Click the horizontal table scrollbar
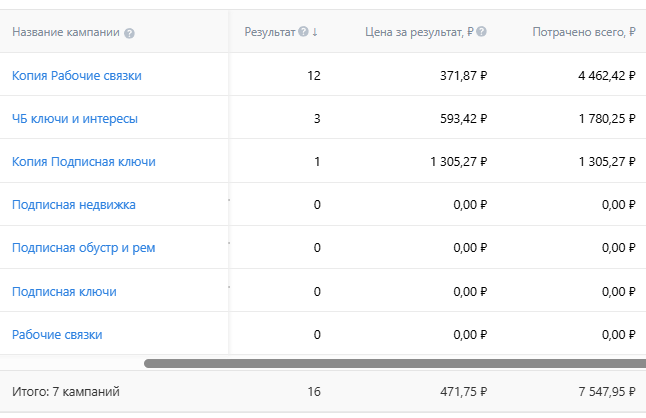The height and width of the screenshot is (418, 646). click(x=395, y=364)
